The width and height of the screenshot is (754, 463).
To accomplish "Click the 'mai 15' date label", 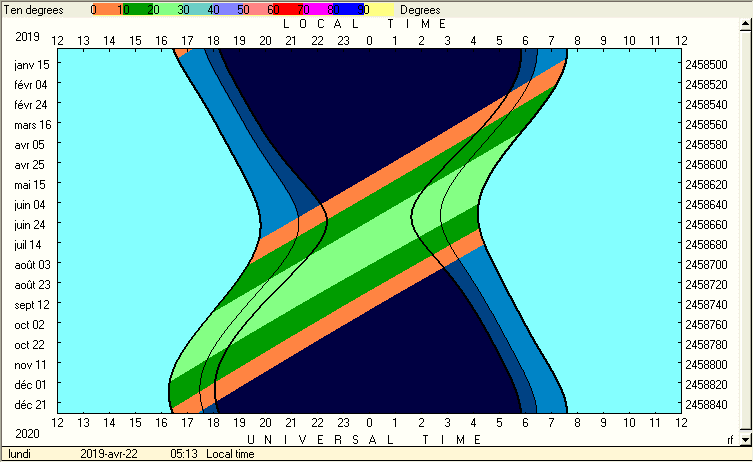I will click(30, 185).
